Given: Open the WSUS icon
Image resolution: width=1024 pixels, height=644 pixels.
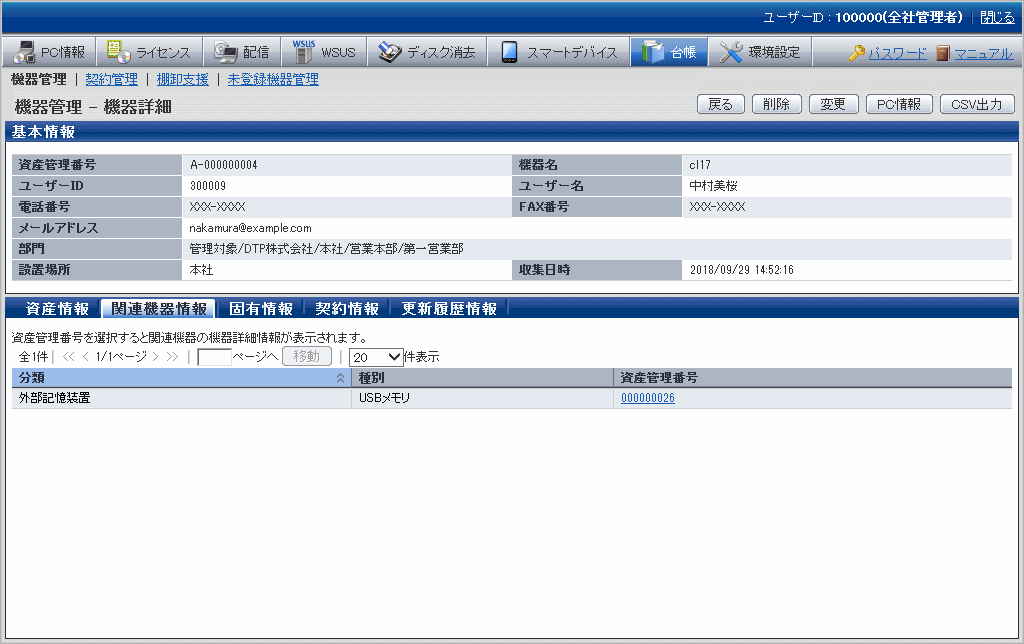Looking at the screenshot, I should 303,52.
